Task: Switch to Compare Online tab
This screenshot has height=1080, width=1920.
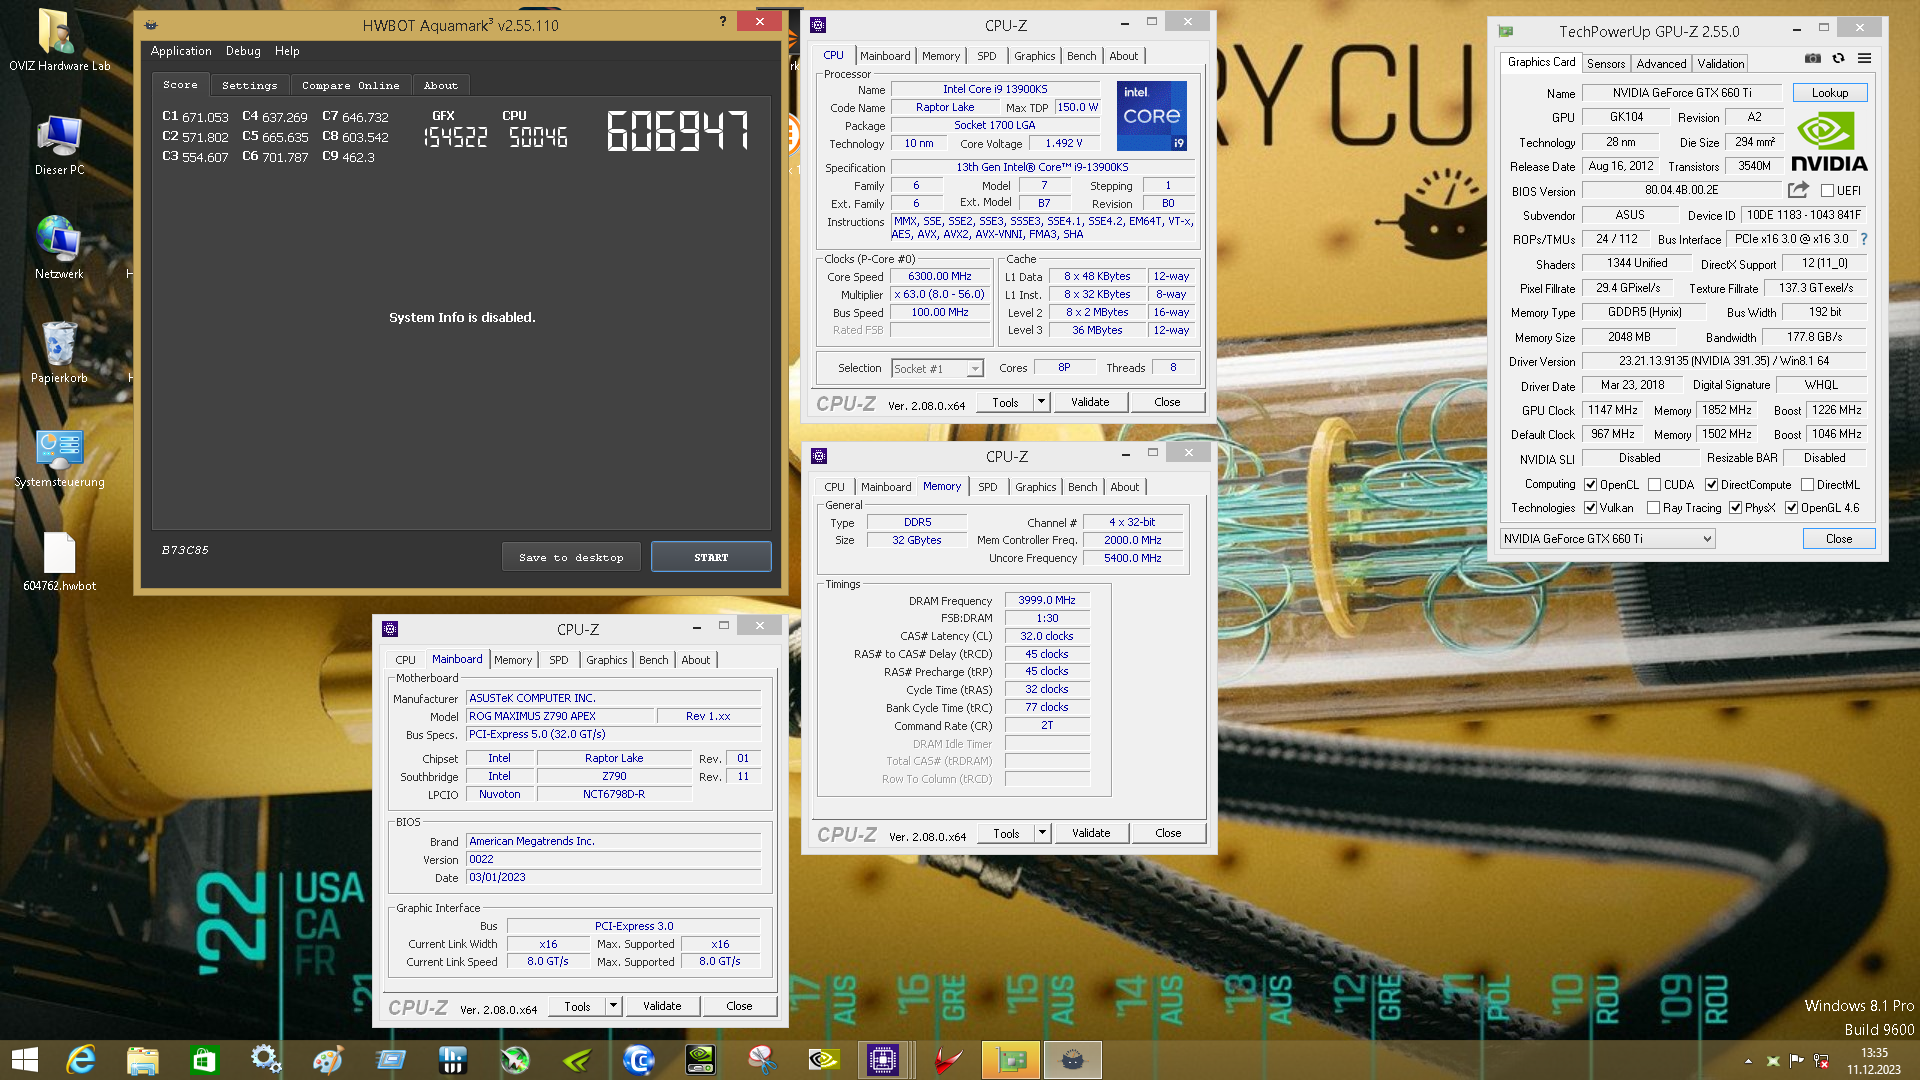Action: (350, 85)
